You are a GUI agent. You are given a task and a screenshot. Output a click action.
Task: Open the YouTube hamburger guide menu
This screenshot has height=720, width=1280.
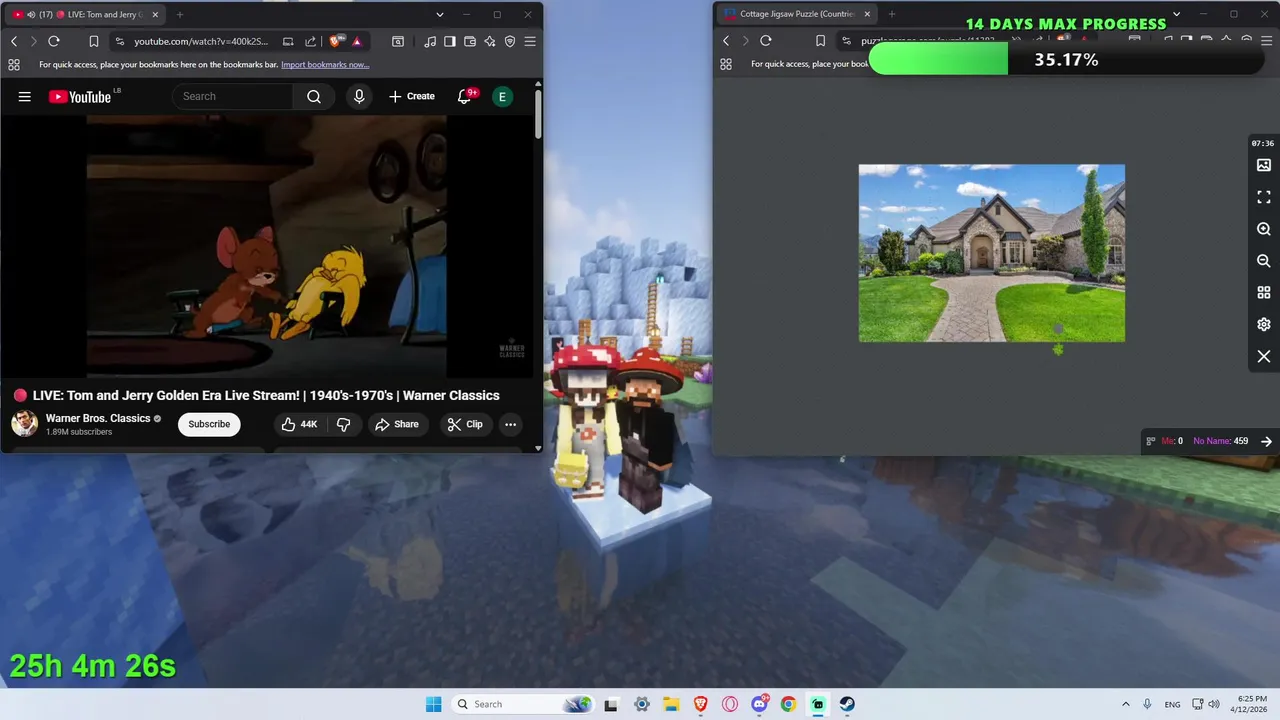25,96
